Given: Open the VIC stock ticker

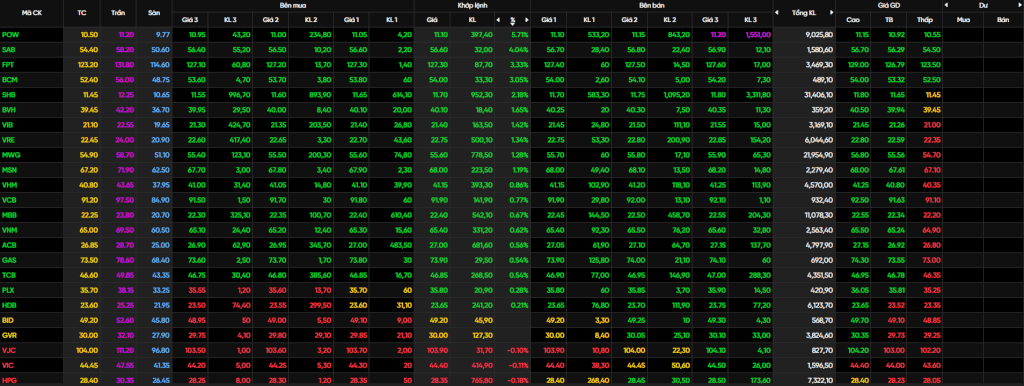Looking at the screenshot, I should pyautogui.click(x=8, y=365).
